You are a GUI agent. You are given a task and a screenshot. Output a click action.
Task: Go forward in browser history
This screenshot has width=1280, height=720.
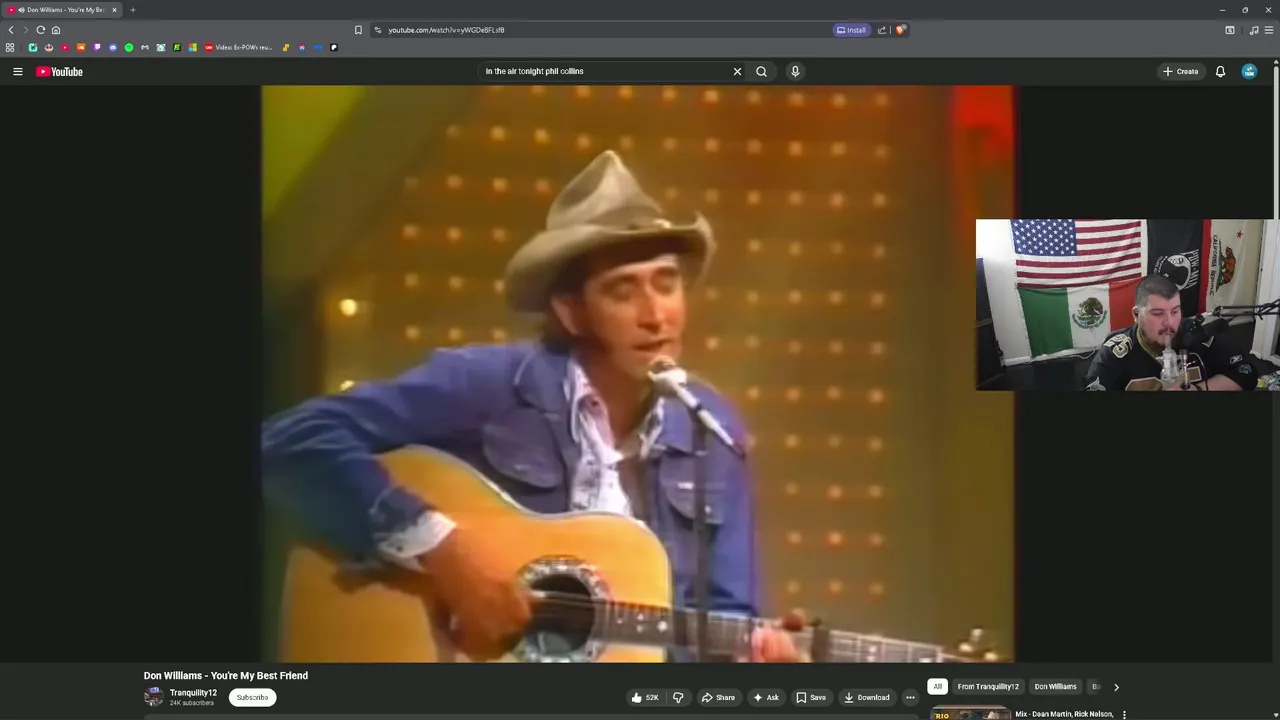(26, 30)
